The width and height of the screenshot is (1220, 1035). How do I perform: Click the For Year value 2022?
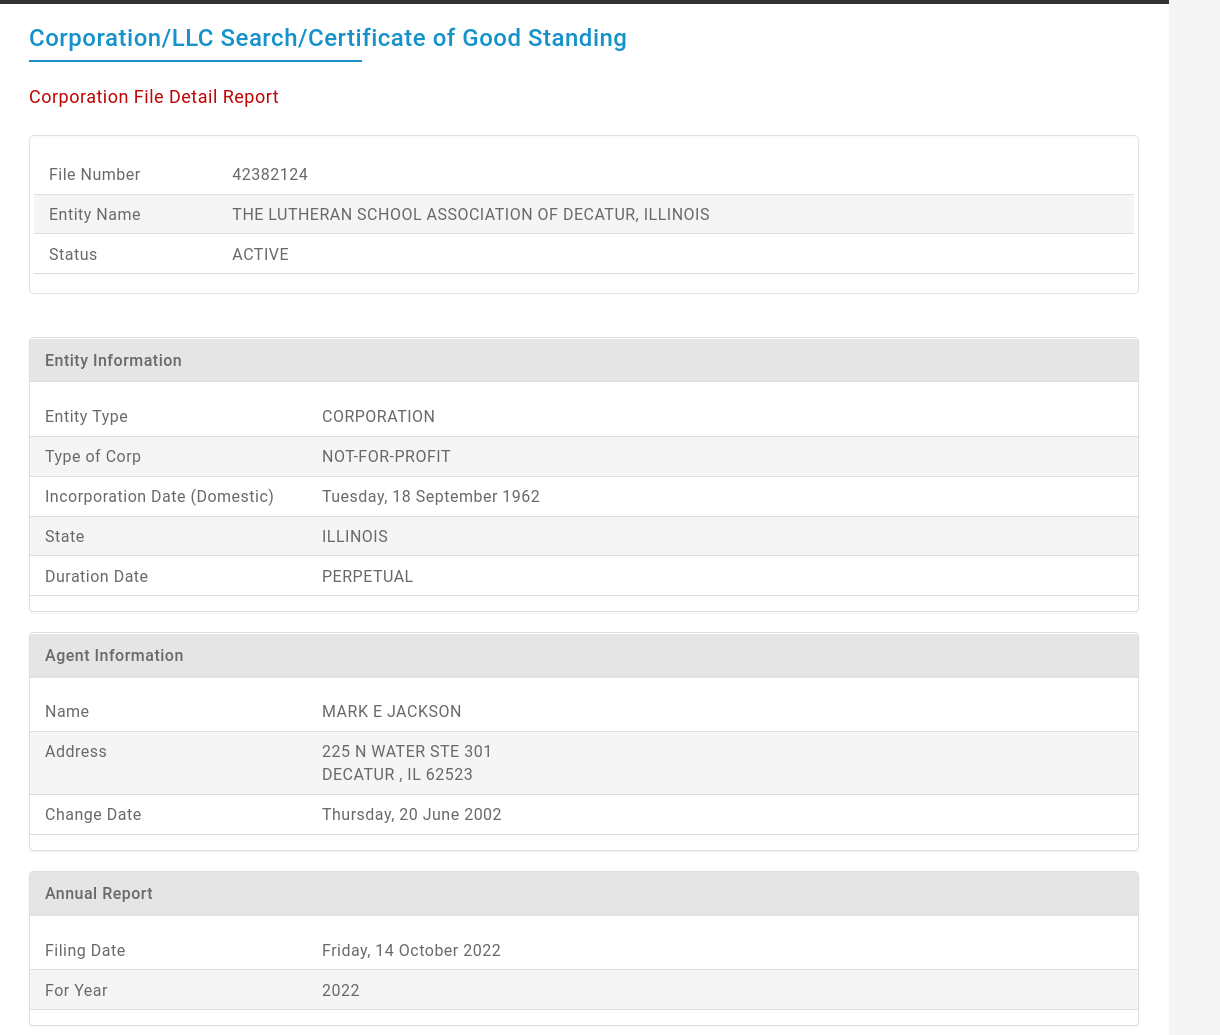[x=340, y=990]
